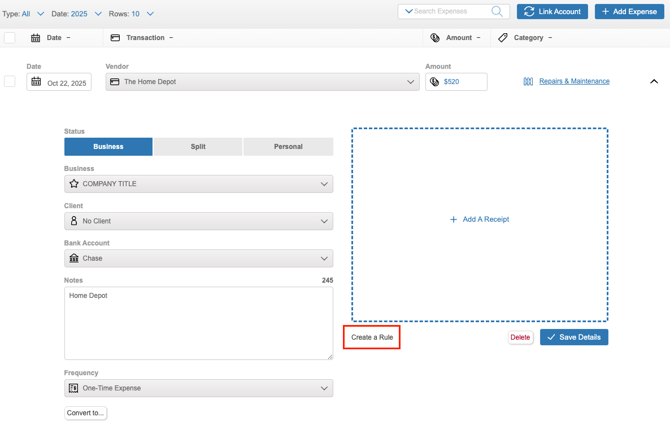Click the magnifier icon in Search Expenses
The height and width of the screenshot is (426, 670).
point(496,12)
